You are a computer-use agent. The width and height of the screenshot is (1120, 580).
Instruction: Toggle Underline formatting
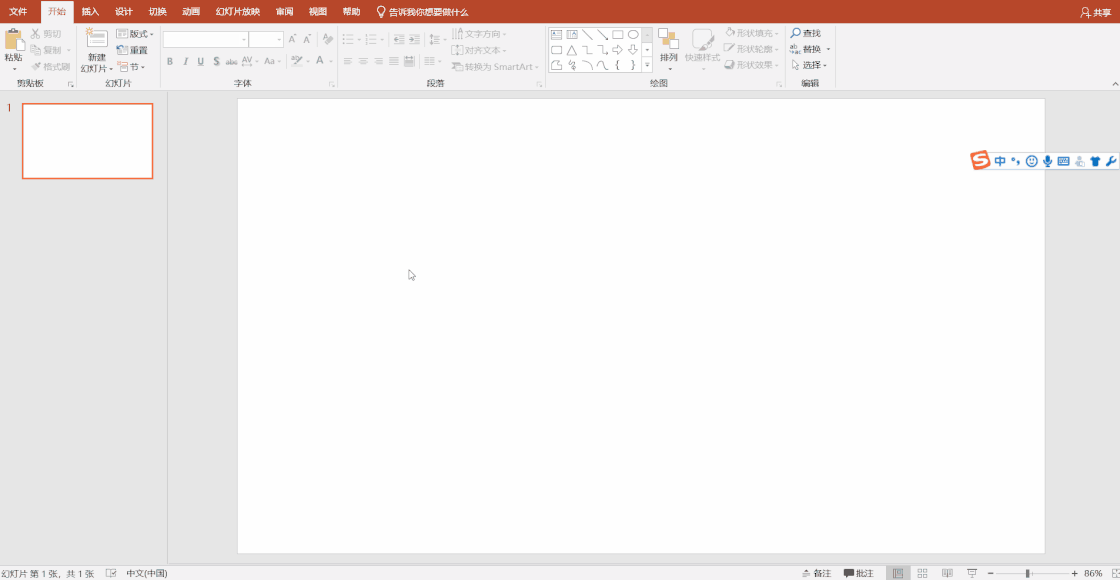[200, 61]
